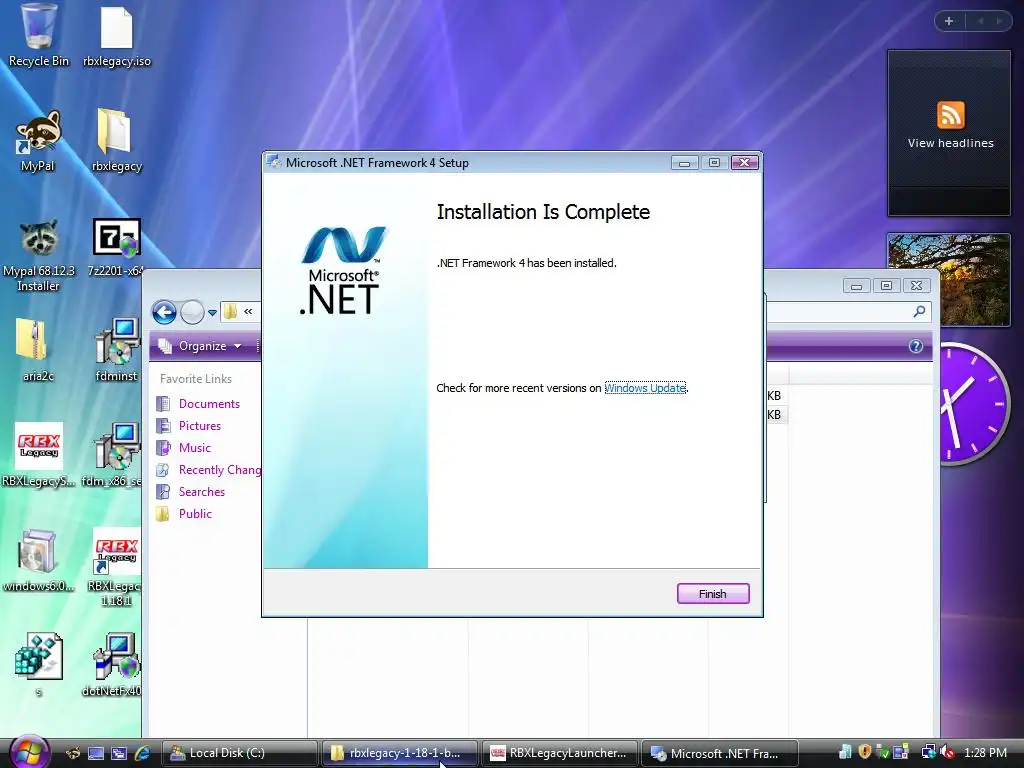Click the MyPal raccoon Quick Launch icon
Viewport: 1024px width, 768px height.
tap(73, 753)
